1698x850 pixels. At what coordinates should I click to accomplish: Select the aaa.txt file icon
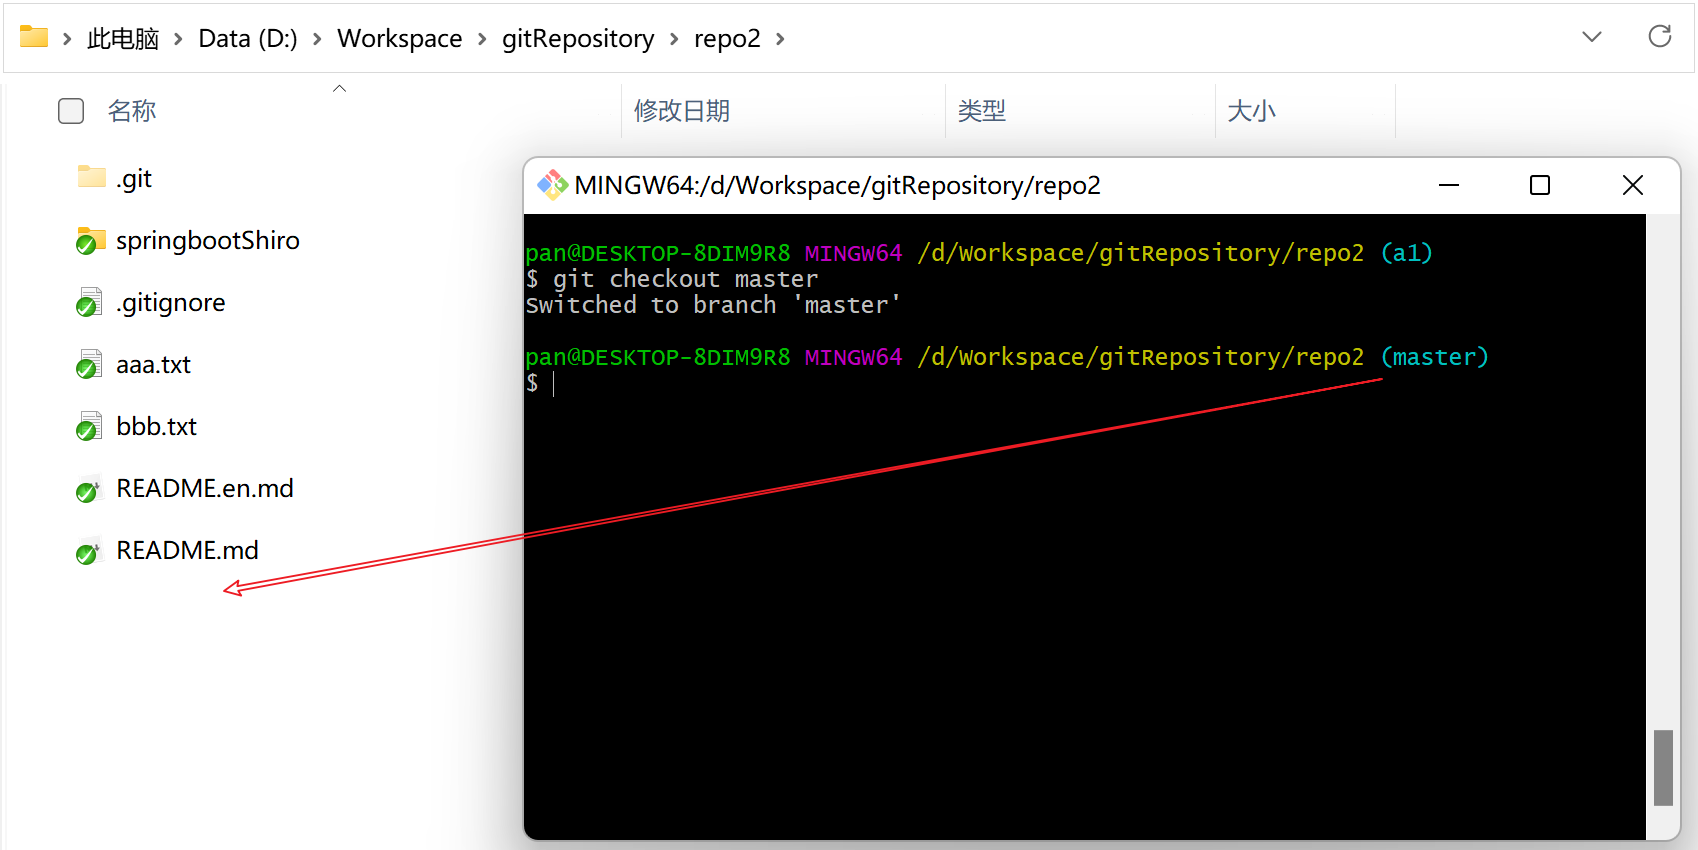pos(90,365)
